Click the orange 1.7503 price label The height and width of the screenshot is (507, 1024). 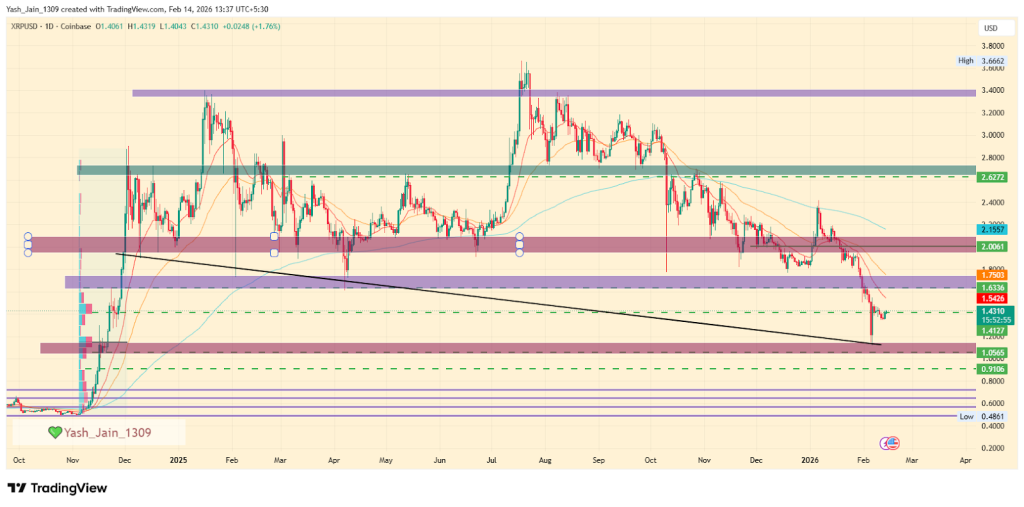[992, 273]
